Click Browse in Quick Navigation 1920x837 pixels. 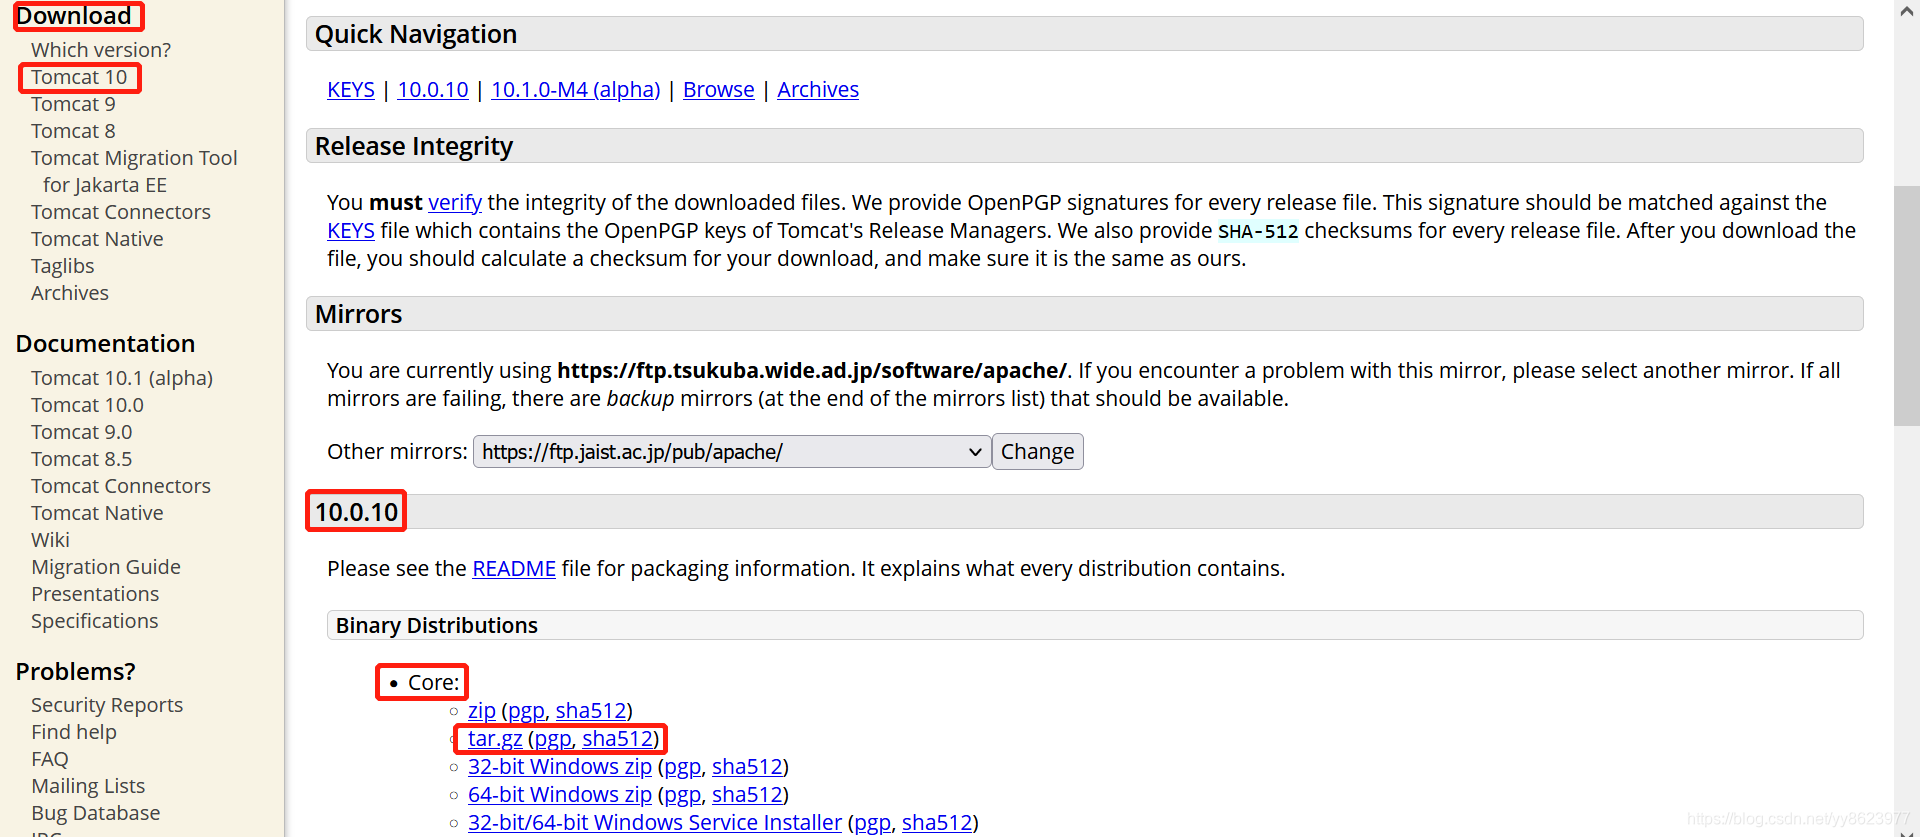coord(719,90)
